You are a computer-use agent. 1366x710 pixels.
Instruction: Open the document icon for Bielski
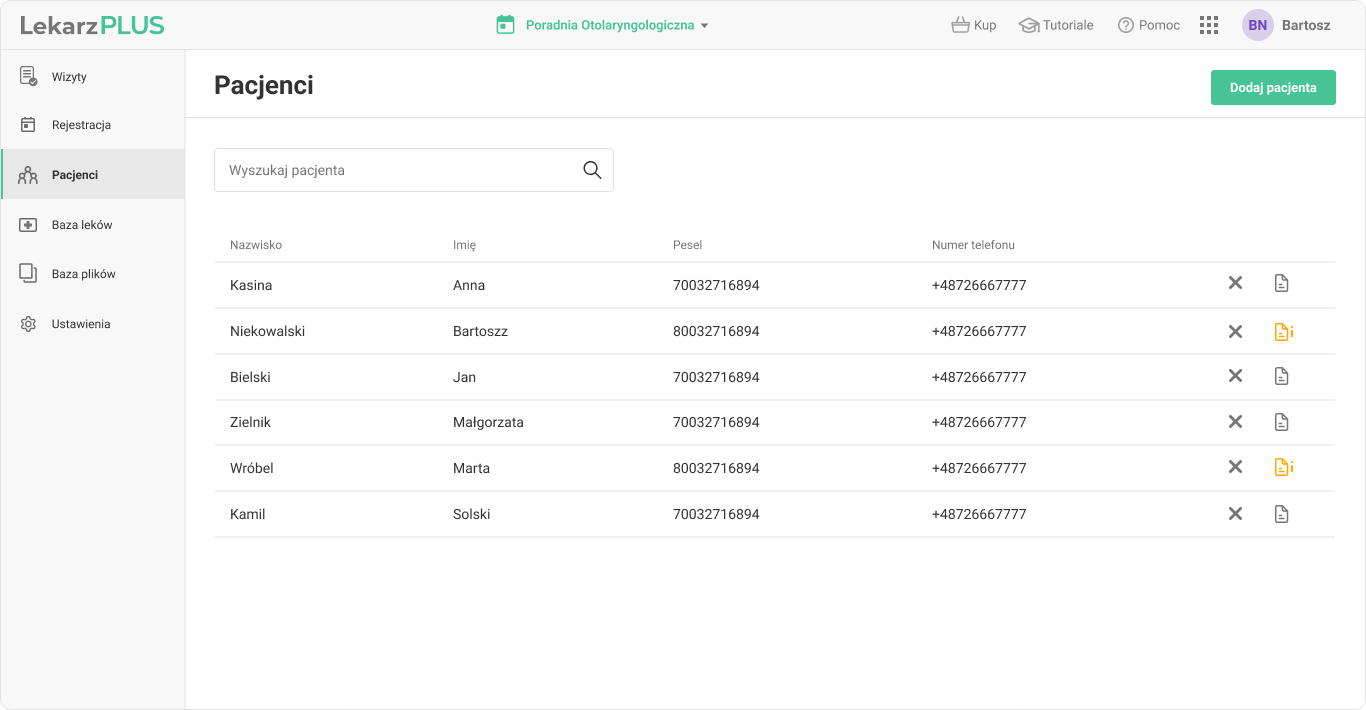point(1281,377)
